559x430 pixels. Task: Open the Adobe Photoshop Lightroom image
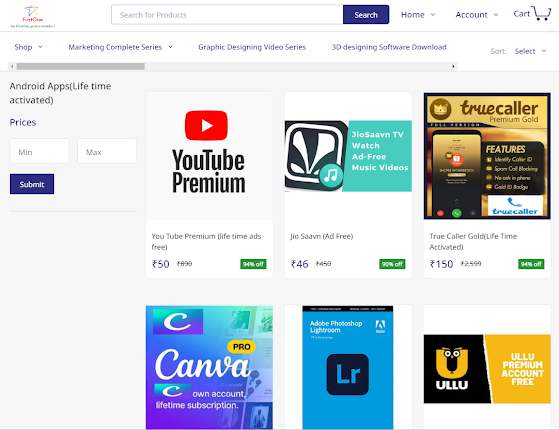click(348, 367)
